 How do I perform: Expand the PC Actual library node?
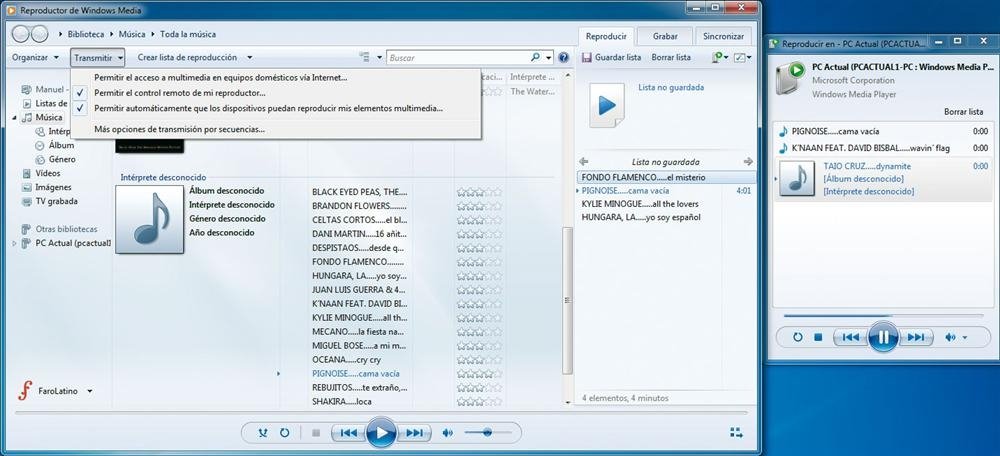click(x=15, y=243)
